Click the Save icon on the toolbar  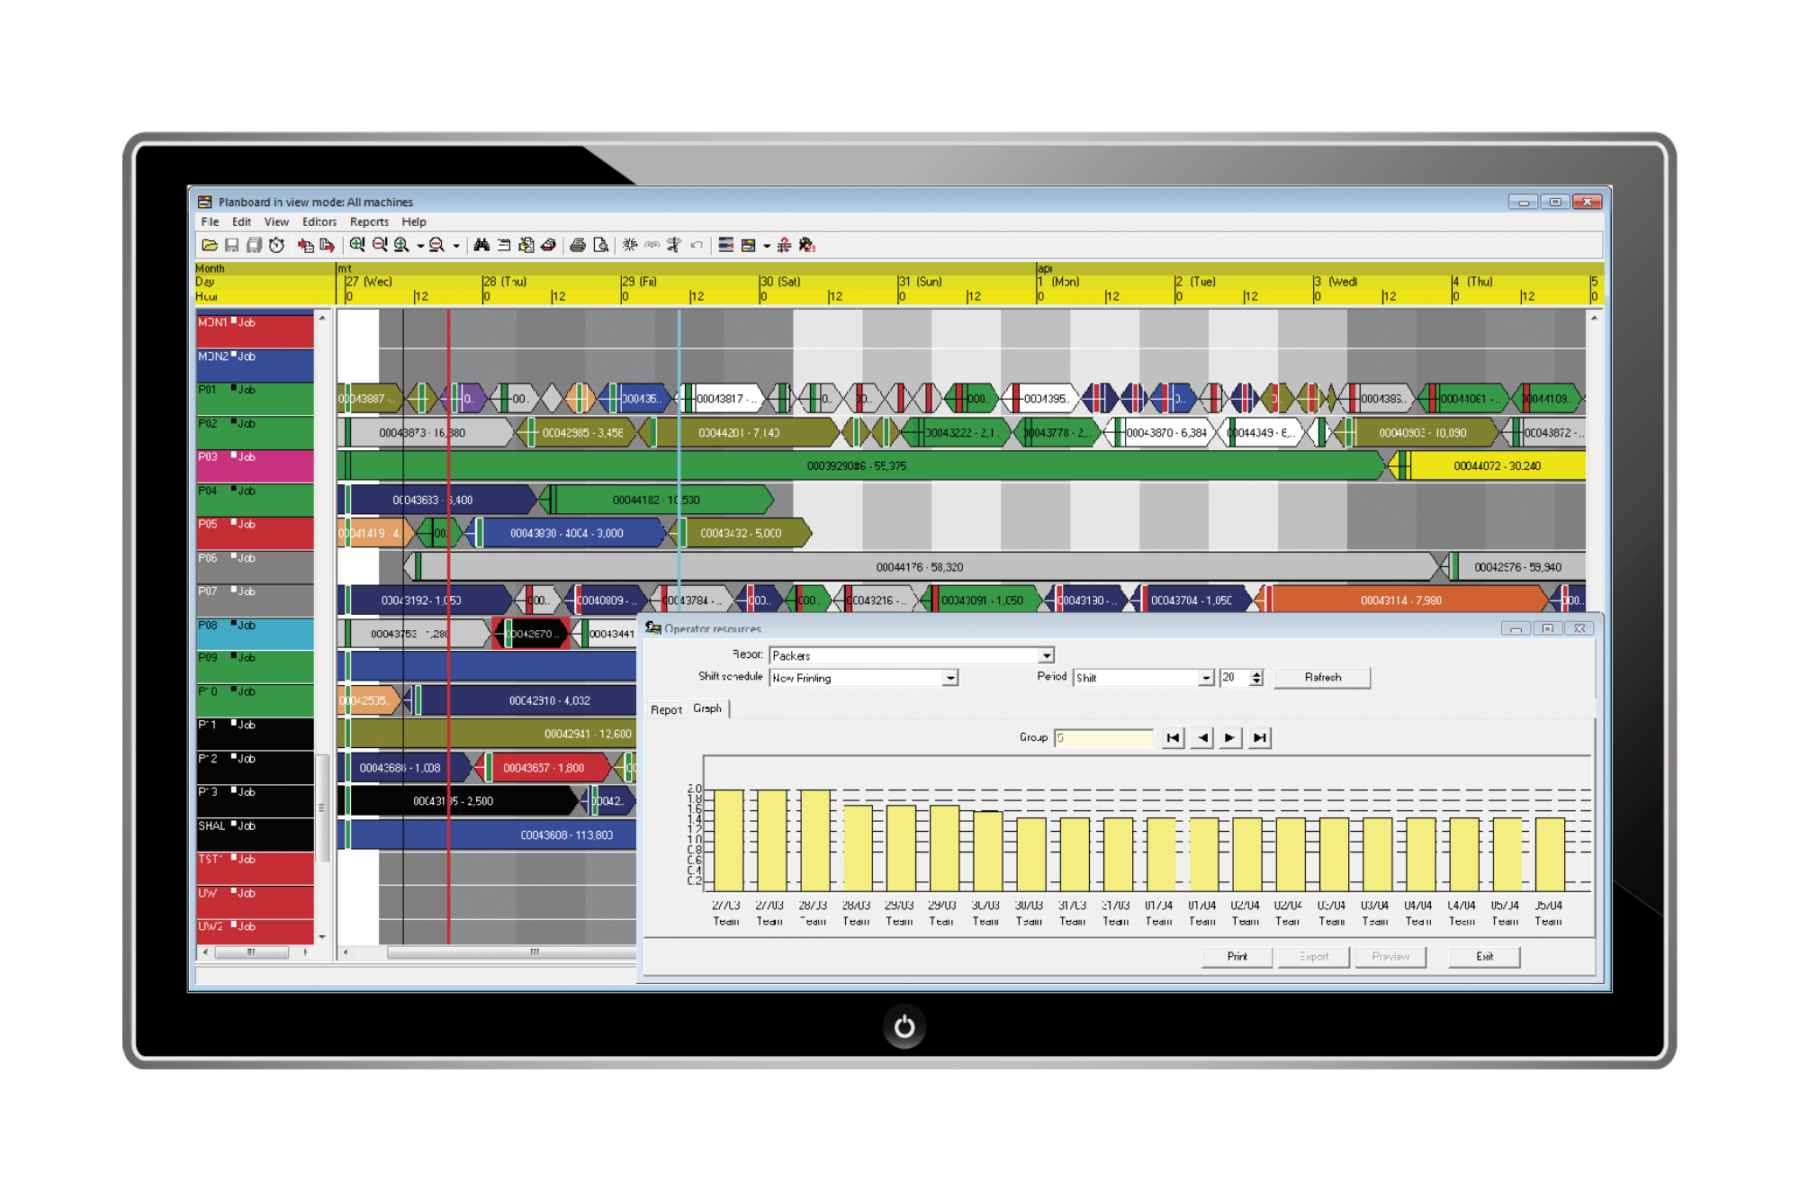click(234, 245)
